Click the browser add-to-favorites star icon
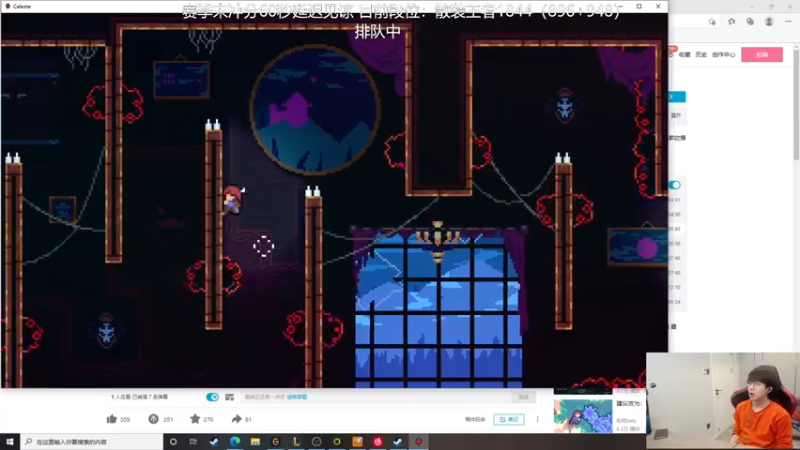This screenshot has width=800, height=450. (712, 21)
